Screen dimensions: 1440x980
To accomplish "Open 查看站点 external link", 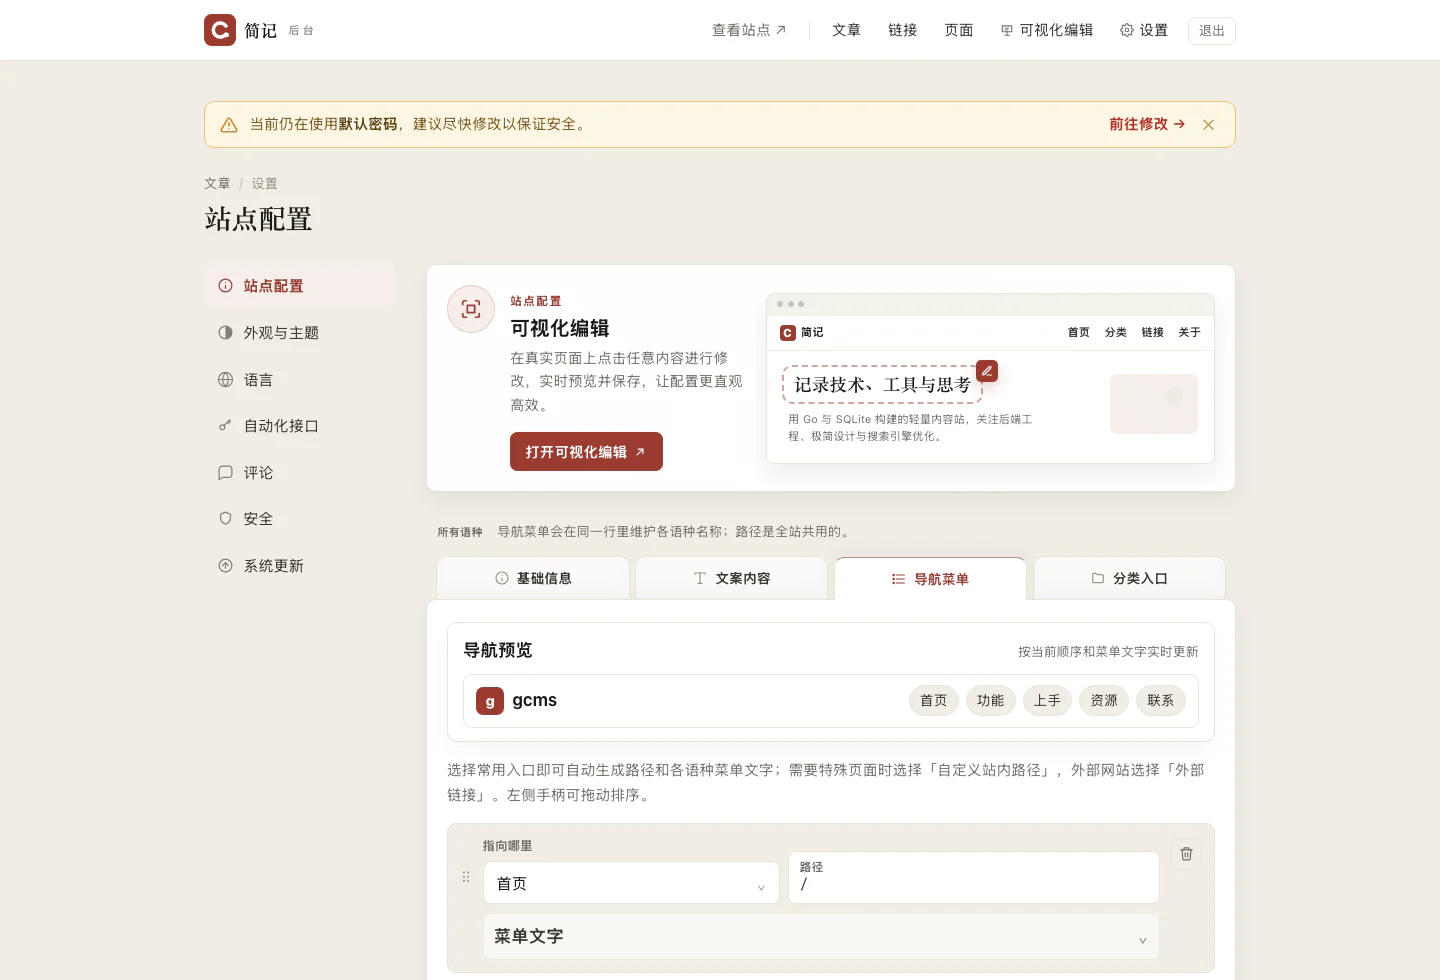I will 749,30.
